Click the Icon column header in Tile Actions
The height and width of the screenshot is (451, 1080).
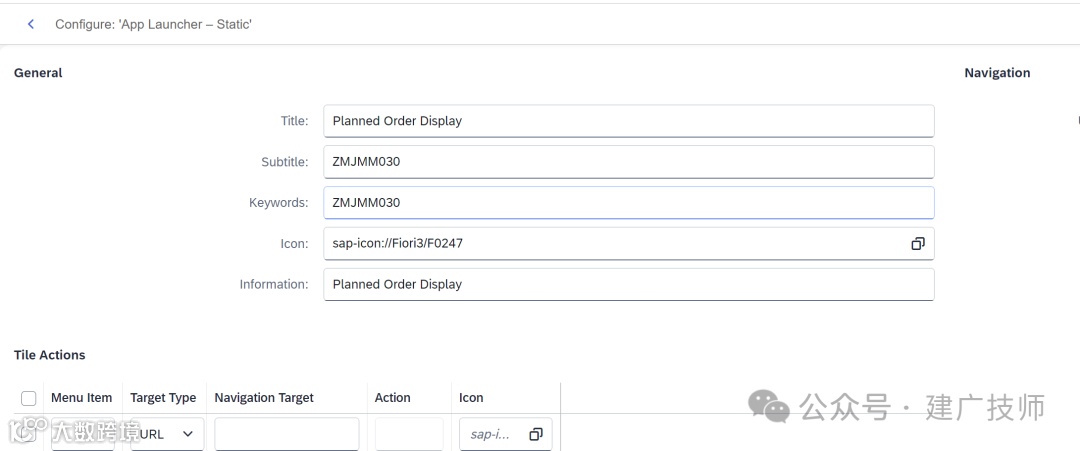[x=471, y=398]
